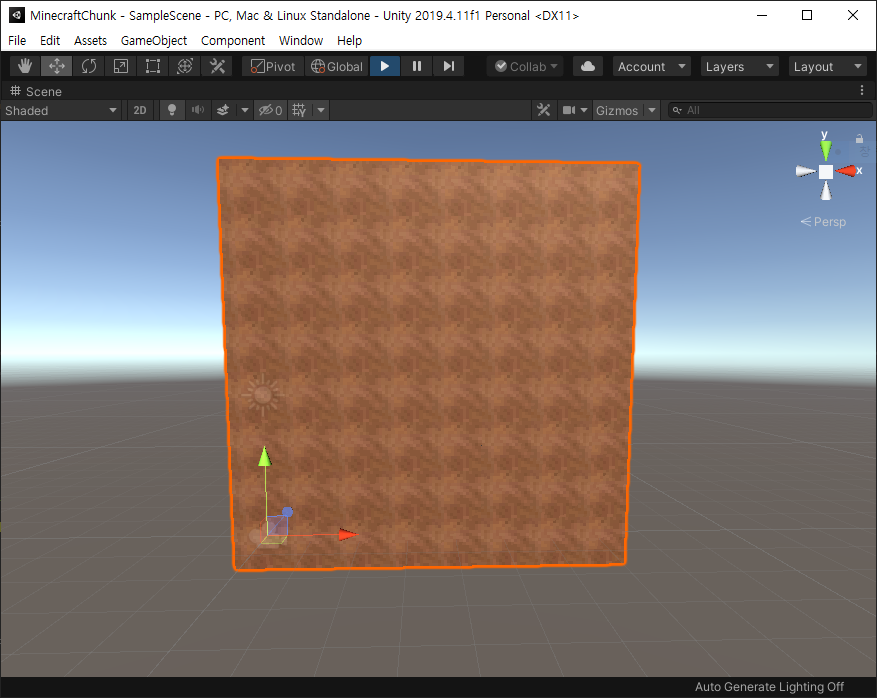The image size is (877, 698).
Task: Start Play mode
Action: tap(385, 66)
